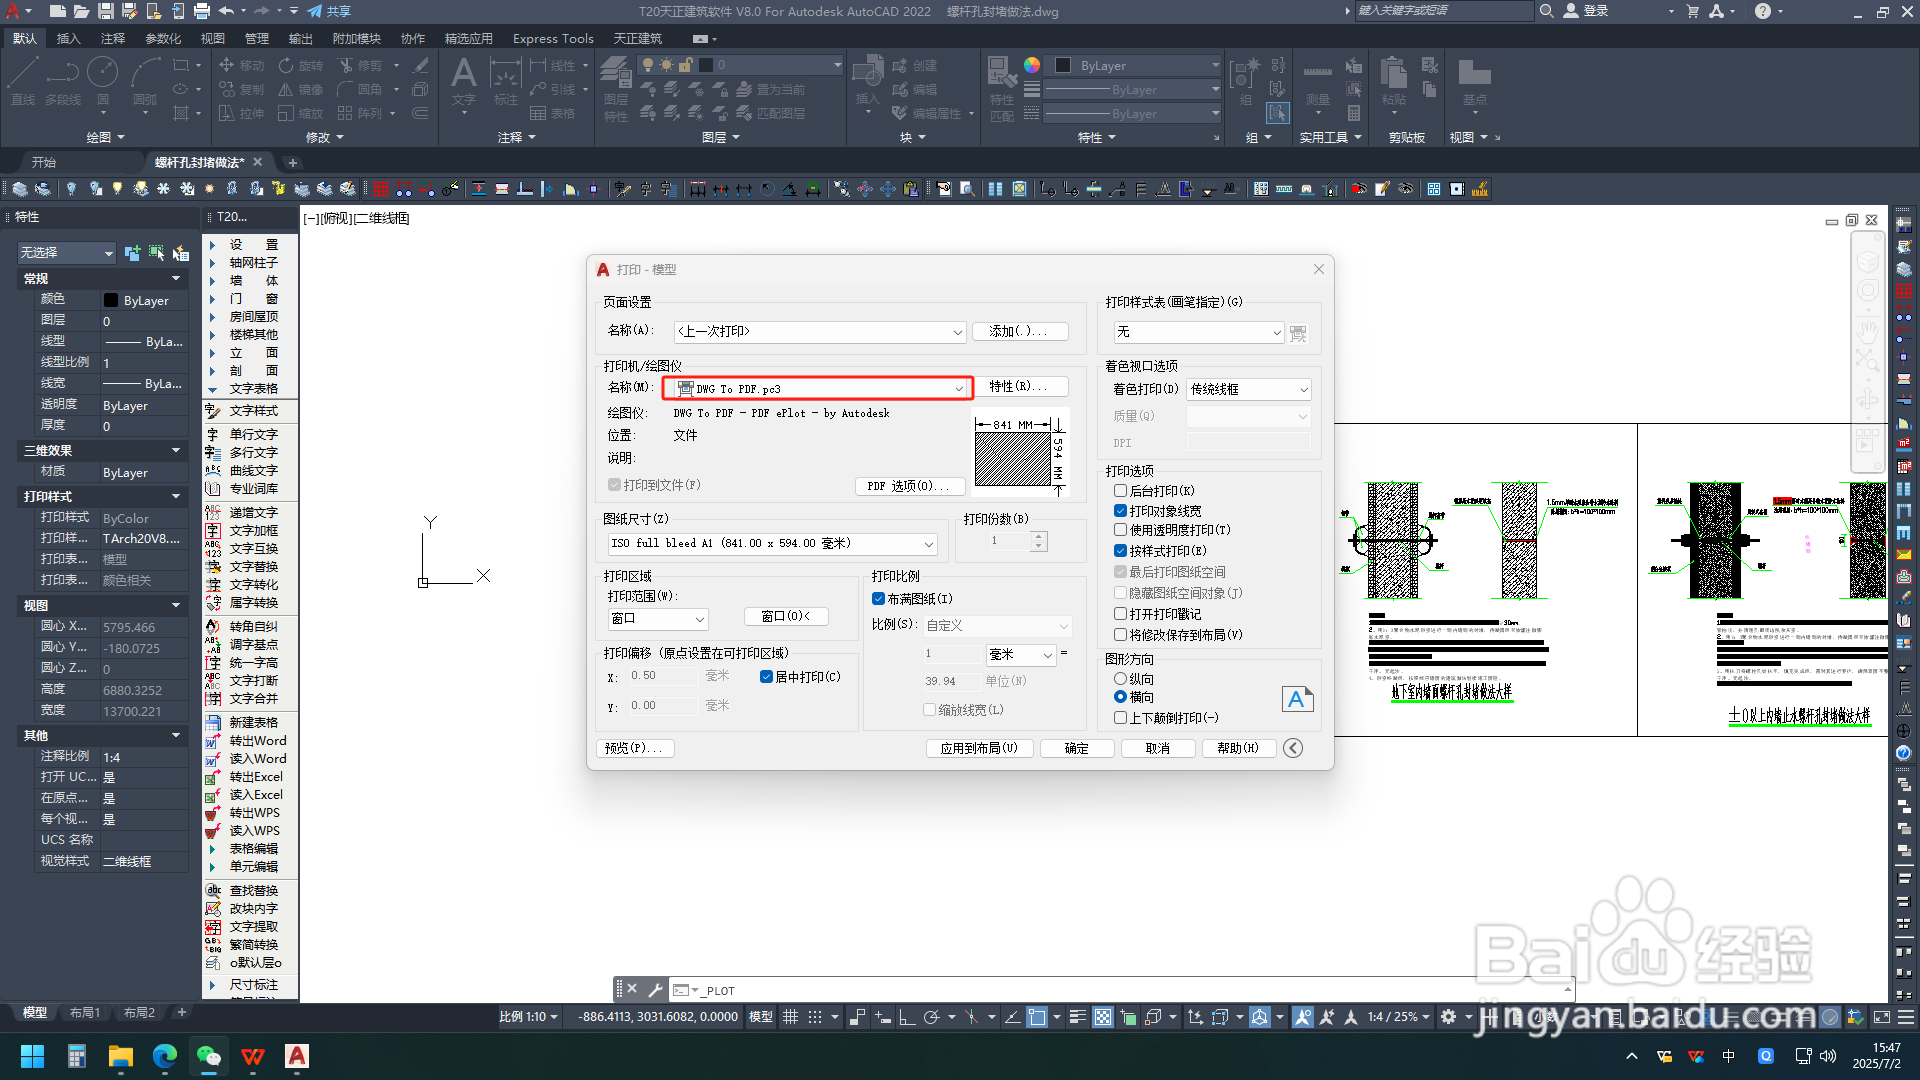Open WeChat from the taskbar
The image size is (1920, 1080).
coord(208,1056)
